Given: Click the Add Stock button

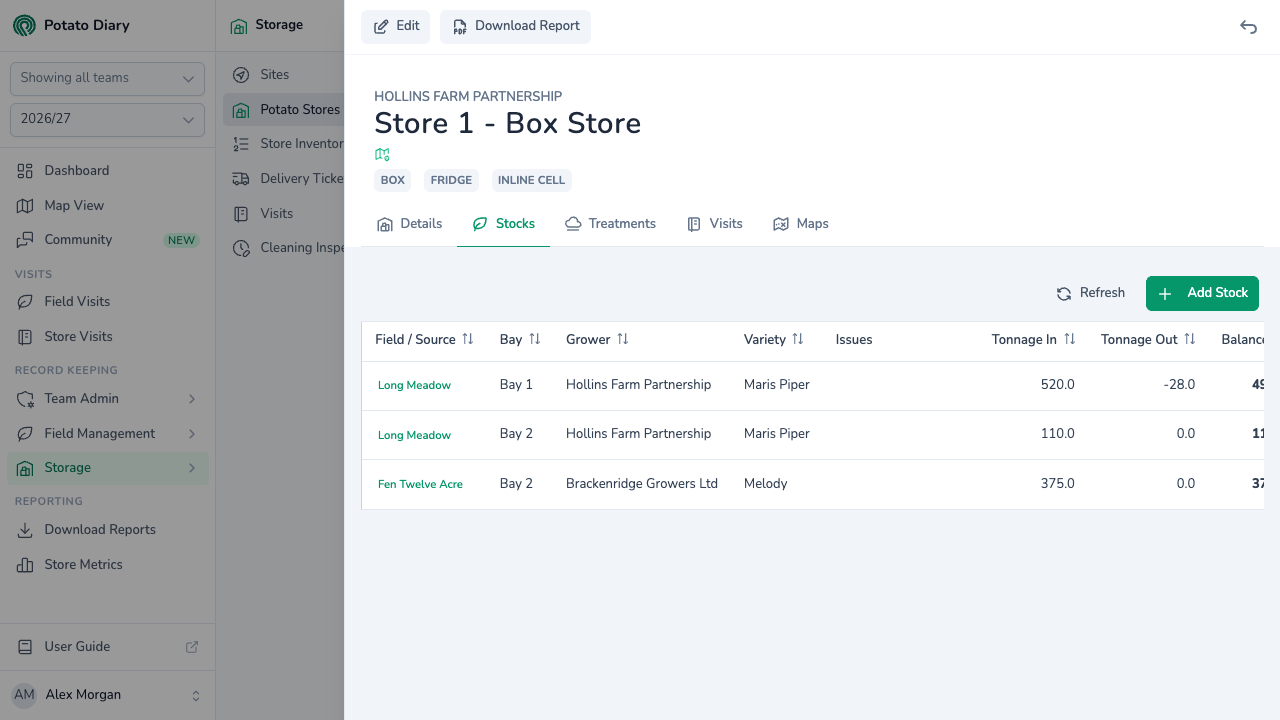Looking at the screenshot, I should point(1202,293).
